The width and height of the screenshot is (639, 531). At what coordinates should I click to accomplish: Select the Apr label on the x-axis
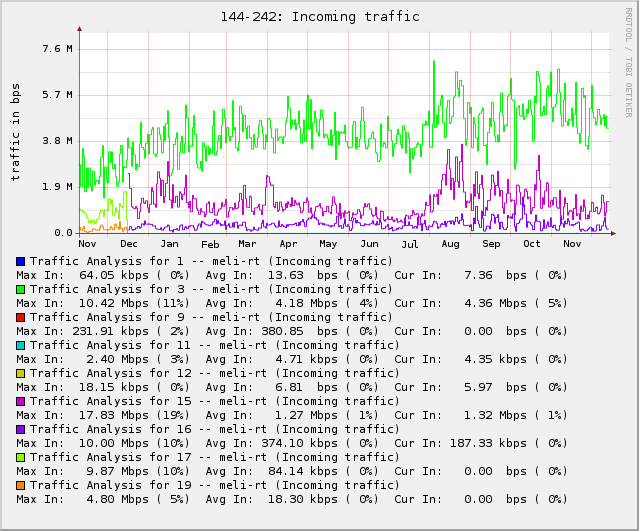pos(288,244)
